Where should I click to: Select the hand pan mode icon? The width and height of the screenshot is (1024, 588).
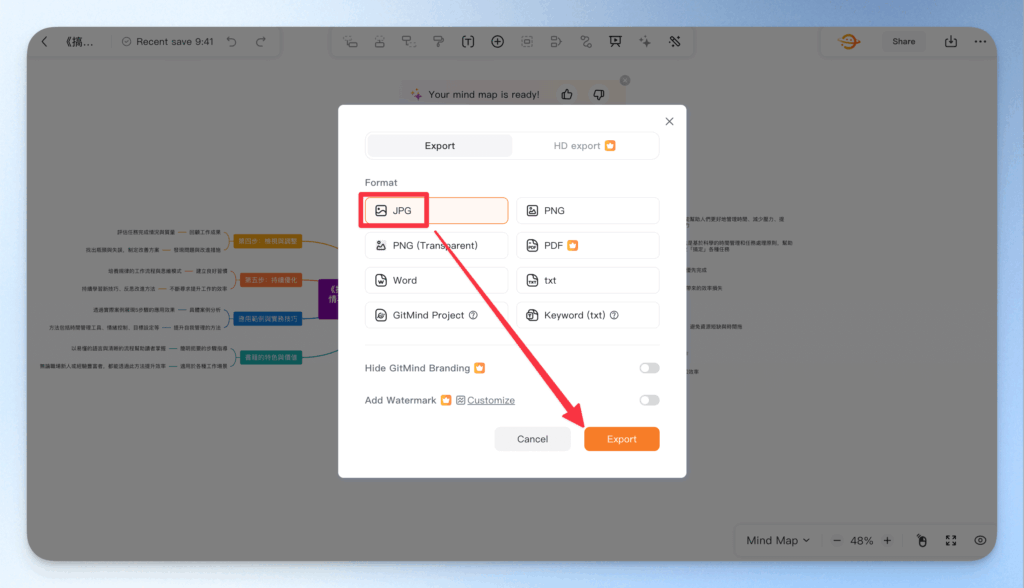[x=922, y=540]
